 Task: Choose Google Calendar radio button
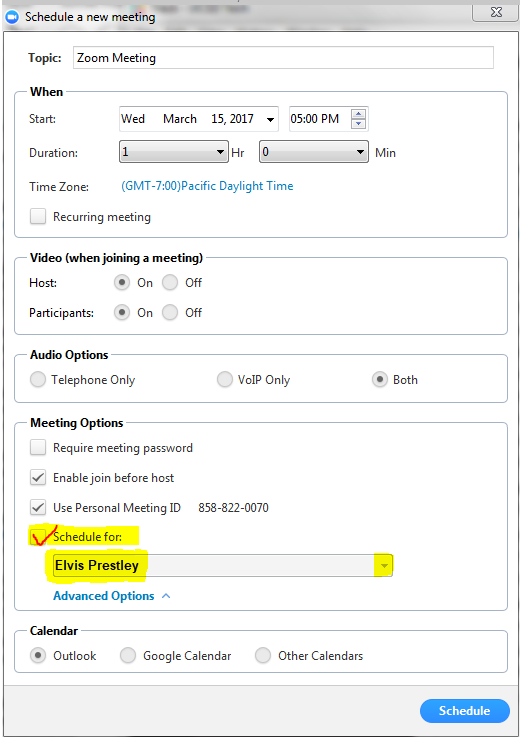[x=128, y=655]
